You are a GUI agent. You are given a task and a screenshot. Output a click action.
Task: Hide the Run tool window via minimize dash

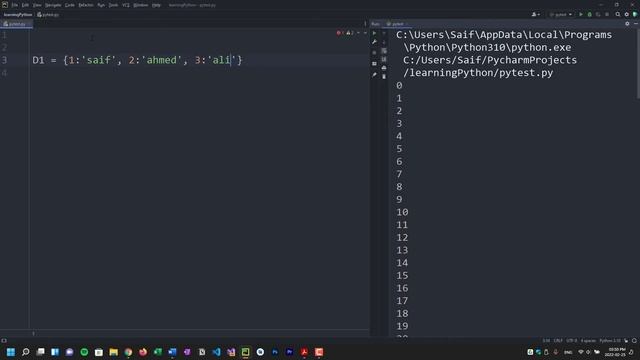(636, 24)
